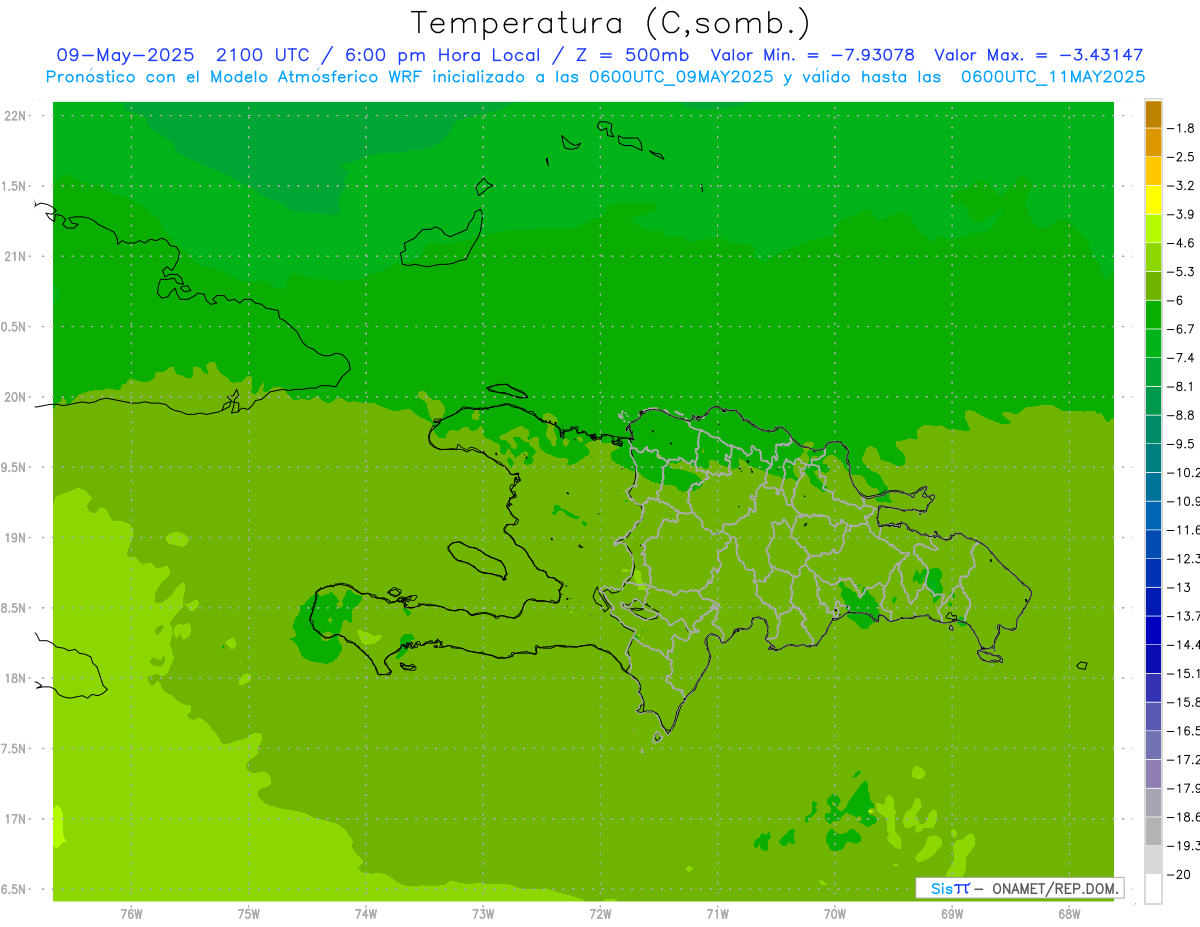1200x927 pixels.
Task: Click the title "Temperatura (C,somb.)"
Action: pyautogui.click(x=611, y=24)
